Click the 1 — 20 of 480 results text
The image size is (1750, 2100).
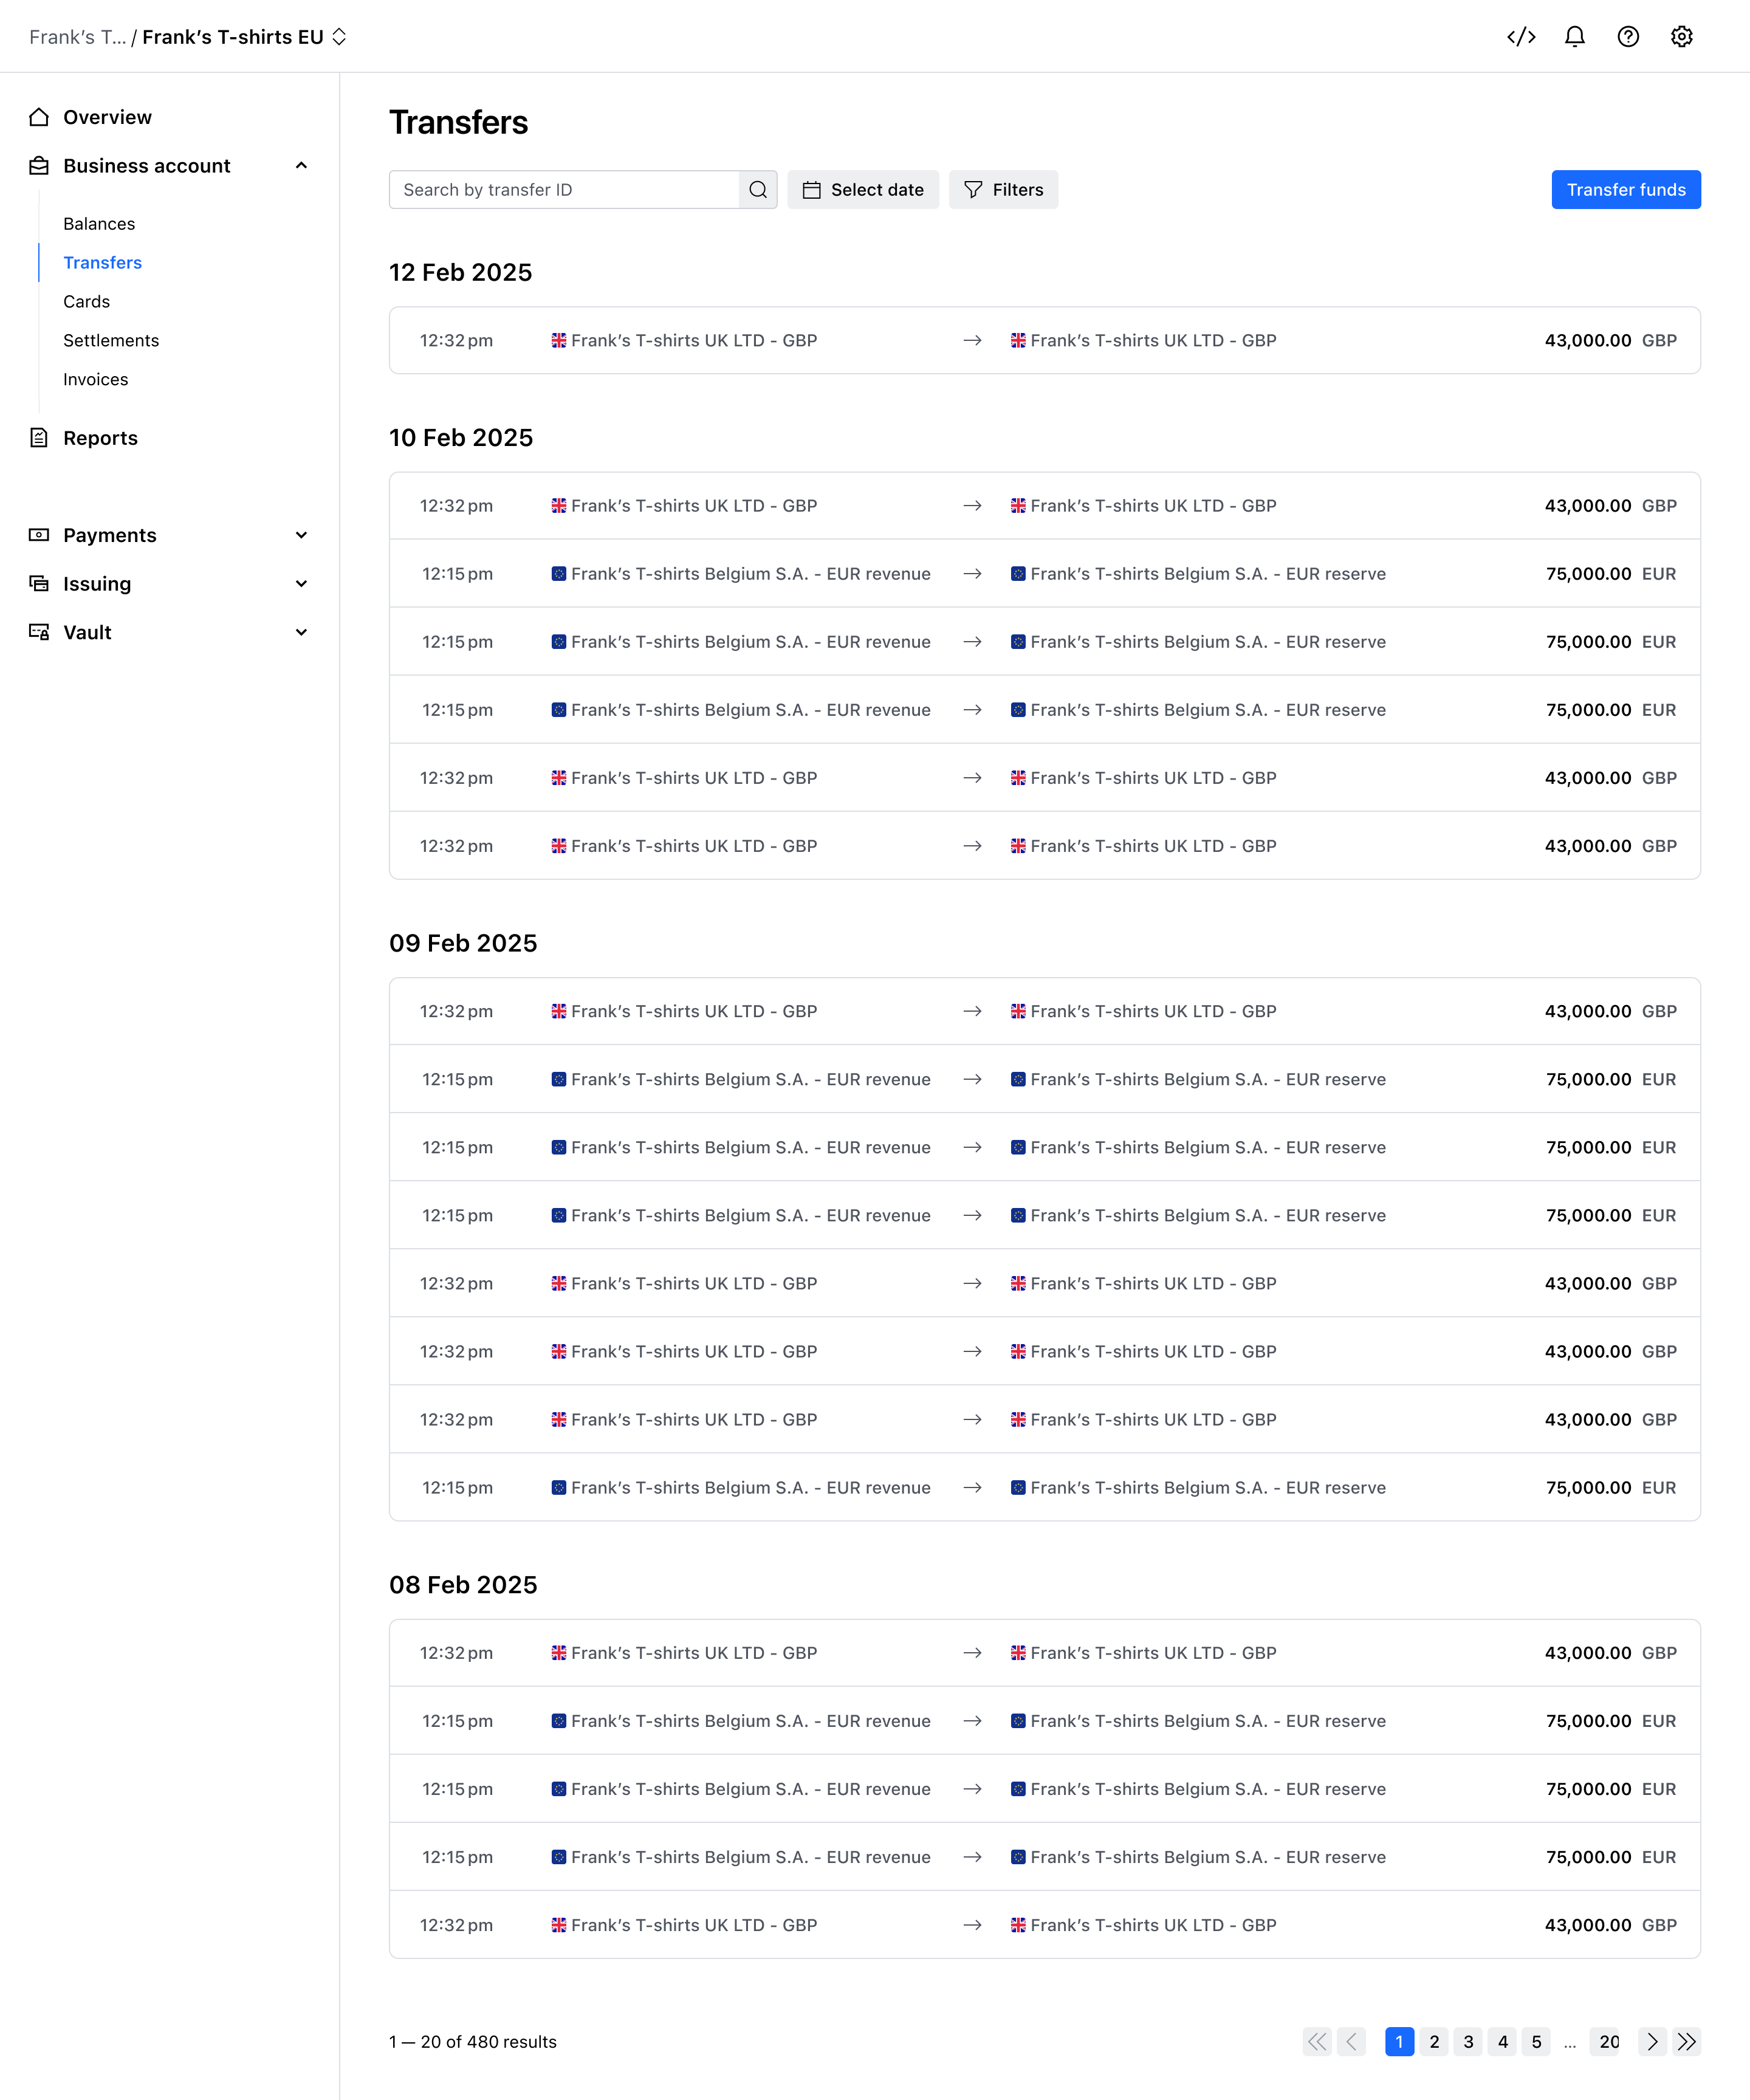[x=473, y=2041]
